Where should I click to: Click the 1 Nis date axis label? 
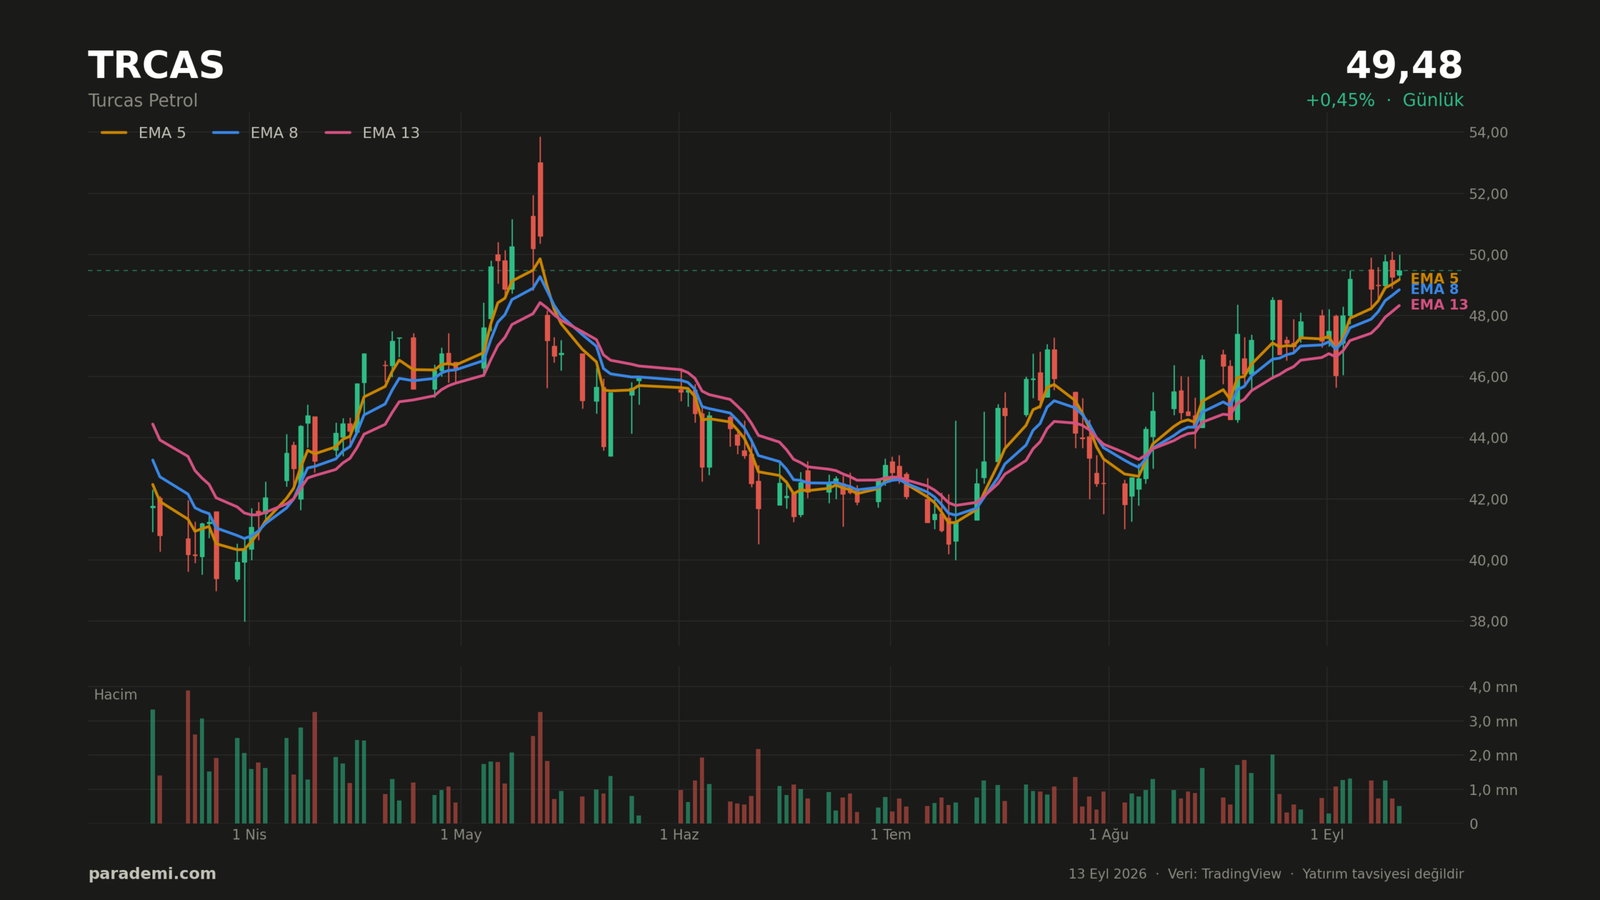[x=249, y=835]
